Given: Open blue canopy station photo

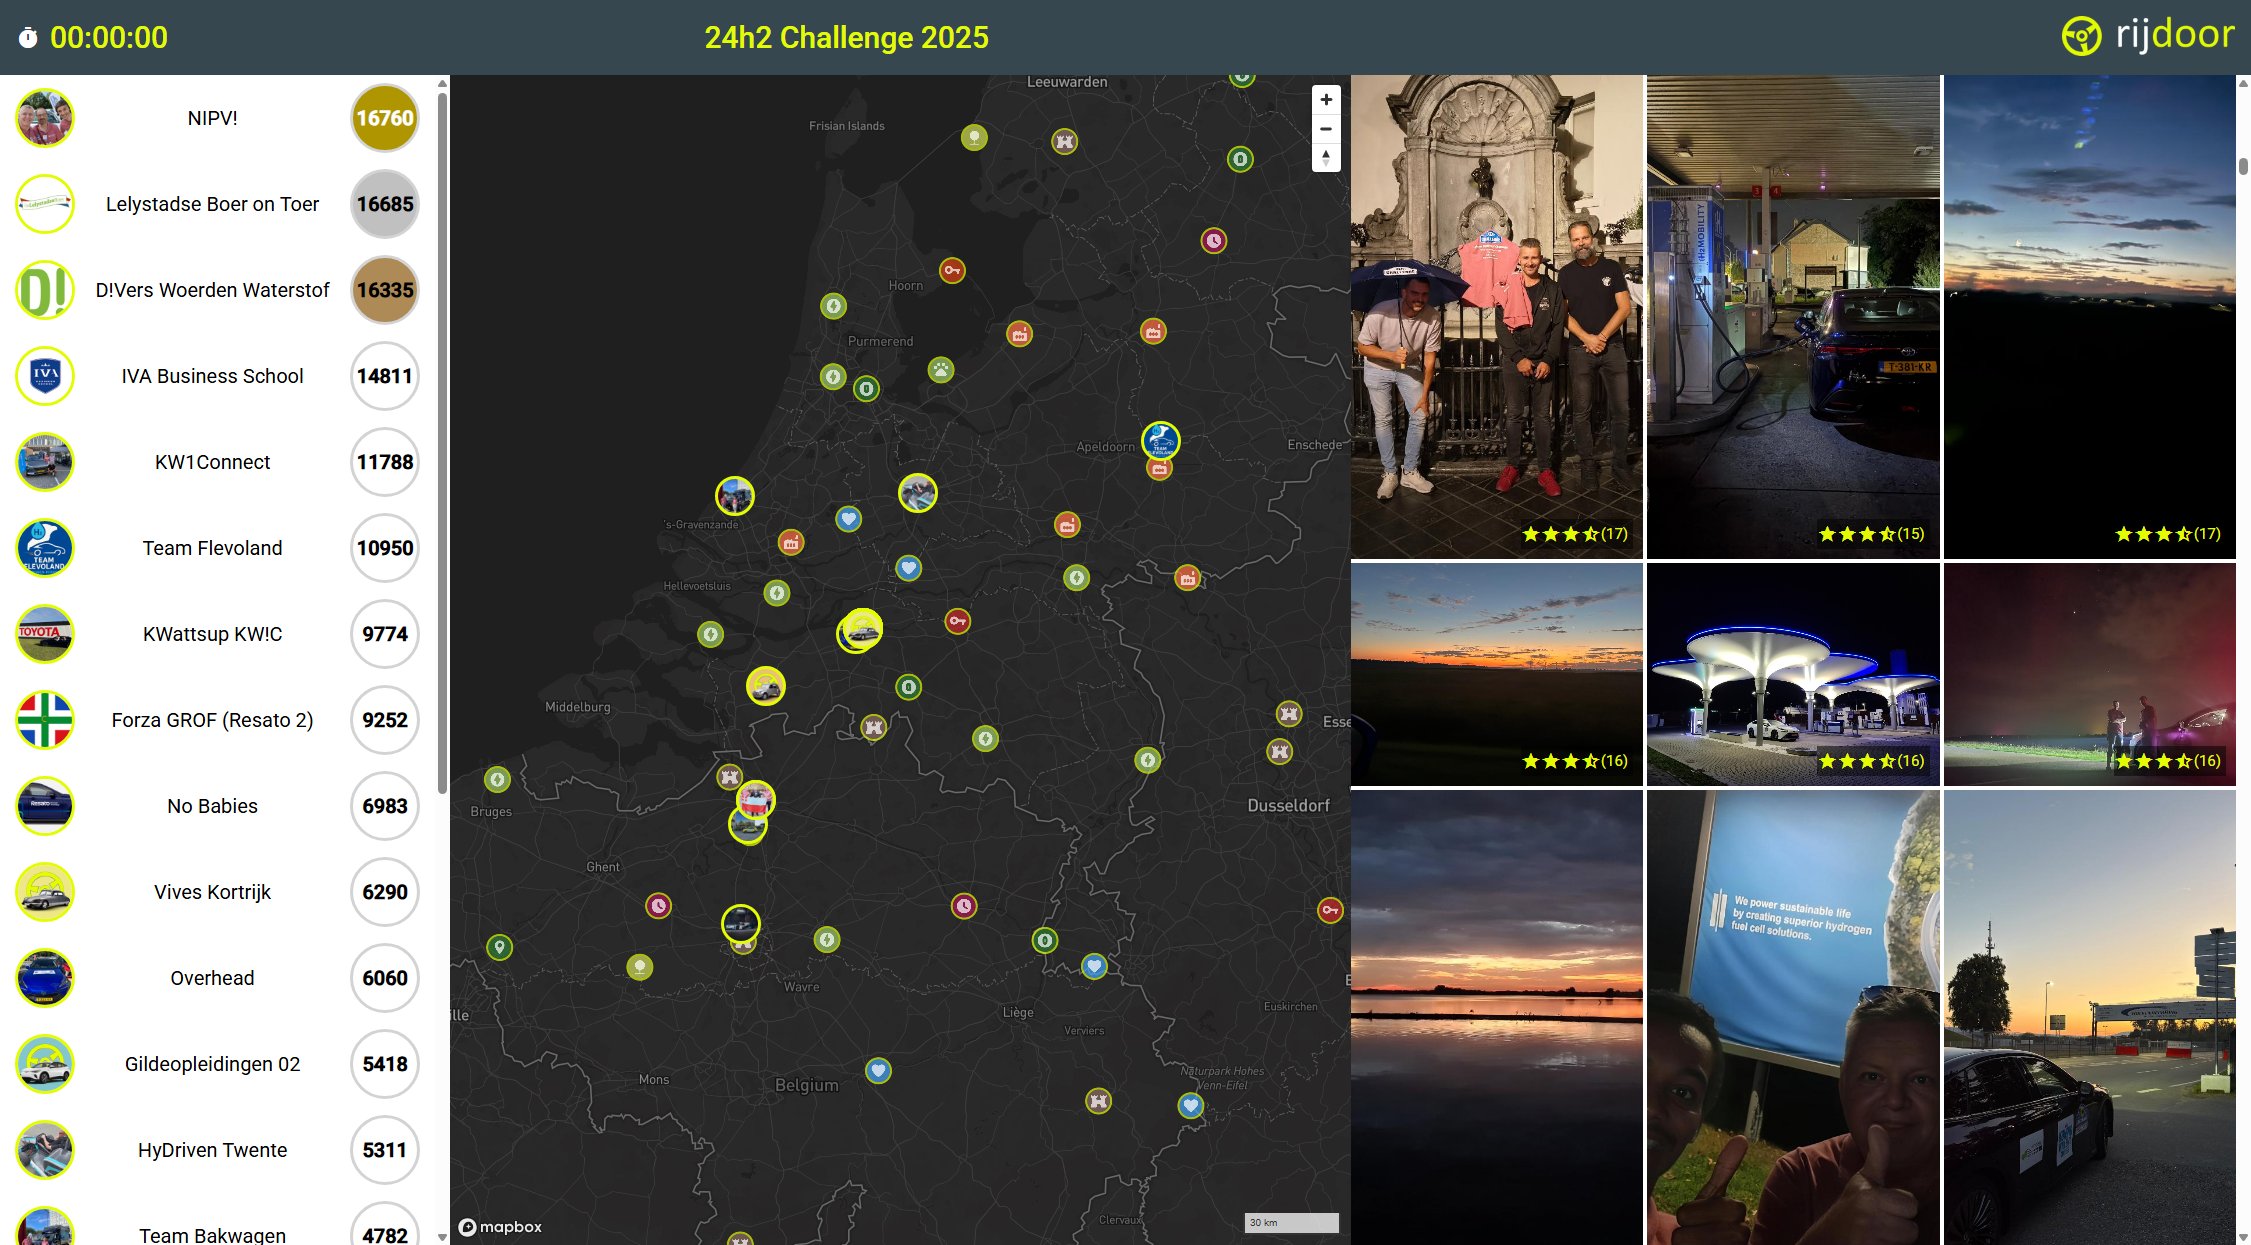Looking at the screenshot, I should tap(1793, 674).
